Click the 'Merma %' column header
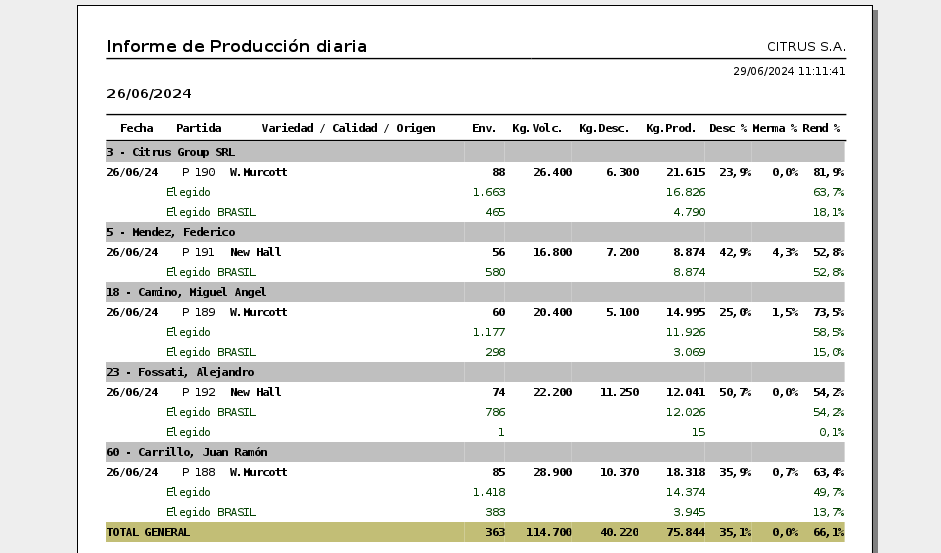941x553 pixels. coord(775,128)
